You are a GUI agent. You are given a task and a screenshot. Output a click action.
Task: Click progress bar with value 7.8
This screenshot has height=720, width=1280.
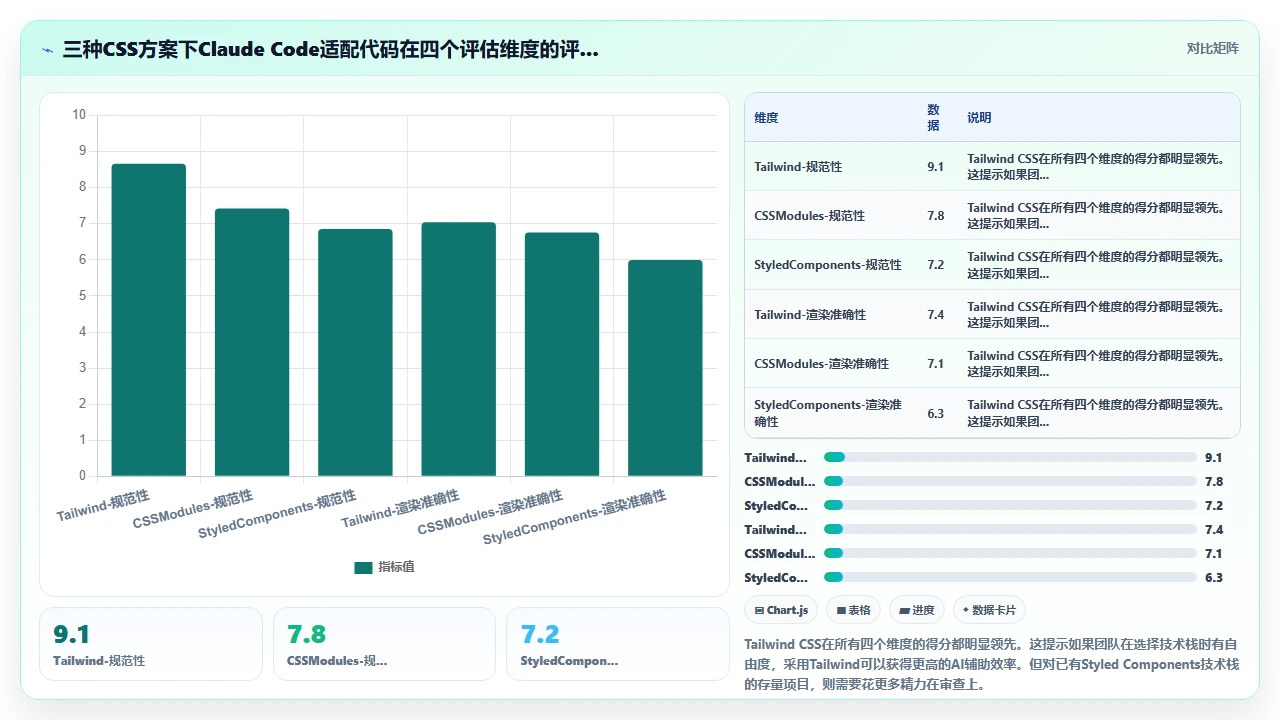click(x=1010, y=481)
